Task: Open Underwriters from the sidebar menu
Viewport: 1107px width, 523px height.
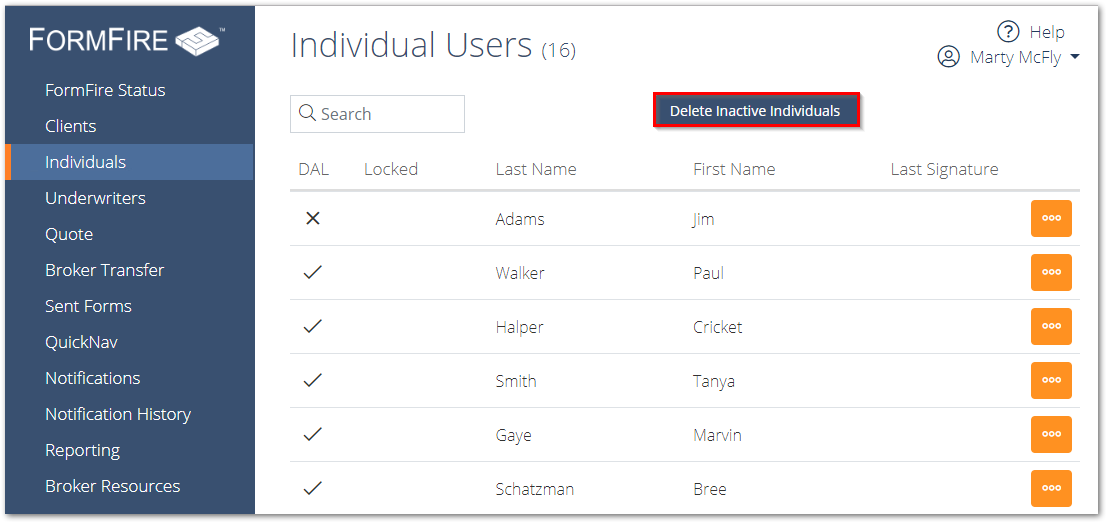Action: tap(95, 198)
